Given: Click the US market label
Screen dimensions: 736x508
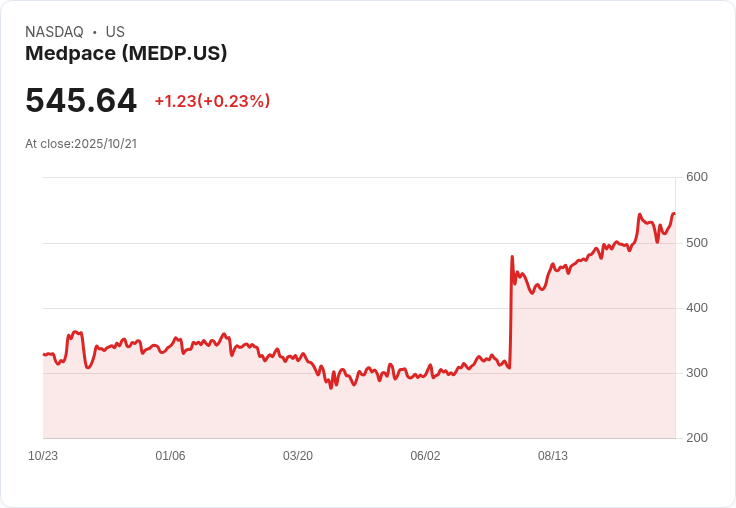Looking at the screenshot, I should (115, 32).
